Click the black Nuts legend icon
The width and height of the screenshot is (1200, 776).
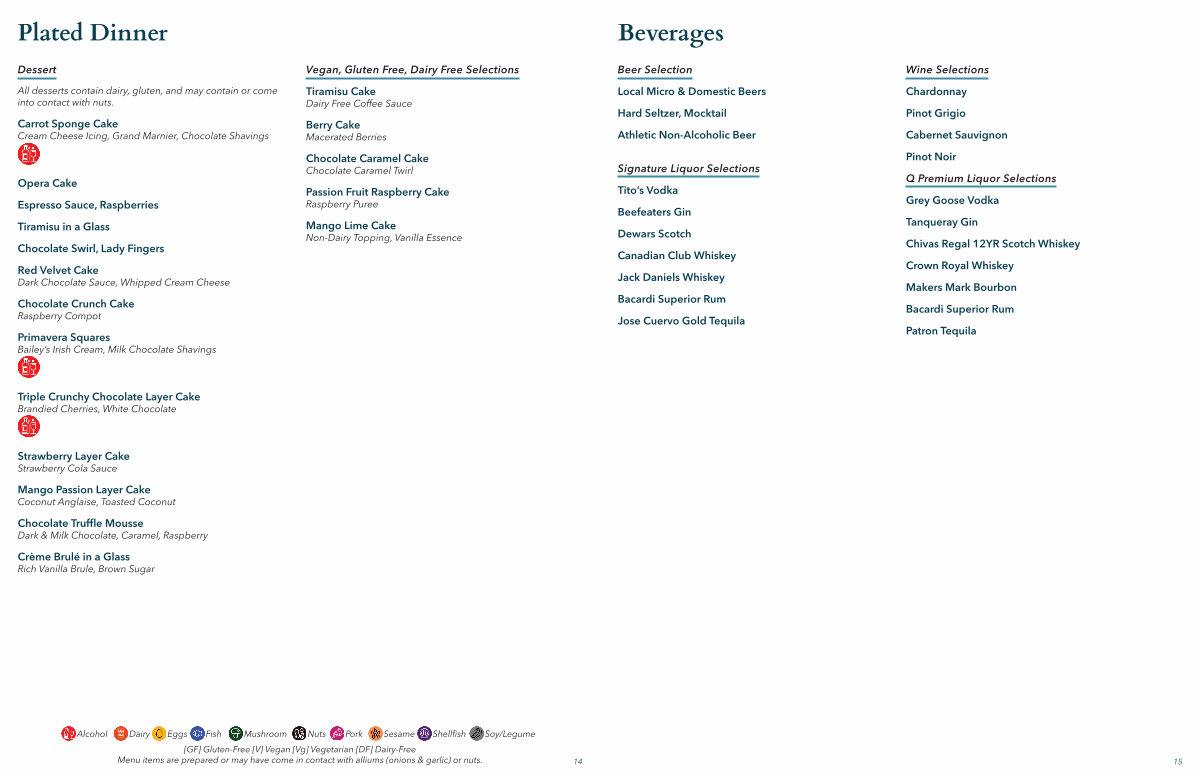299,734
